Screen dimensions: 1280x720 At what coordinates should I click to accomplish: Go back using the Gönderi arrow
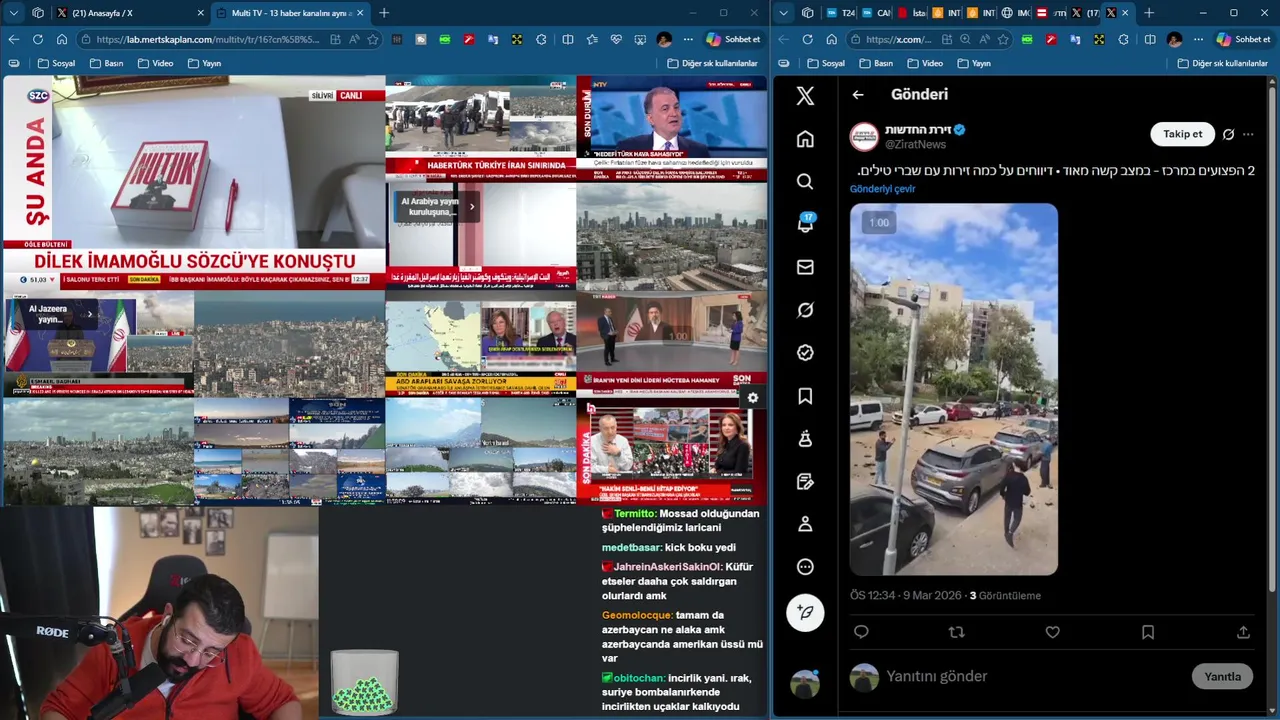pyautogui.click(x=858, y=95)
